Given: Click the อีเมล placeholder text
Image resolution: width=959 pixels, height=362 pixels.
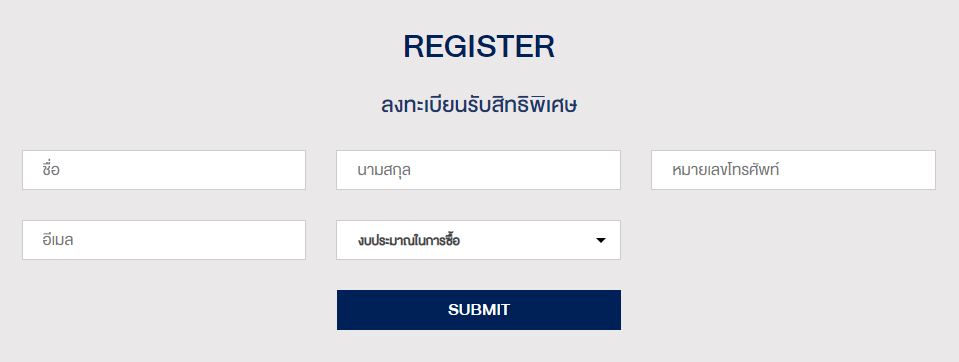Looking at the screenshot, I should pyautogui.click(x=58, y=240).
